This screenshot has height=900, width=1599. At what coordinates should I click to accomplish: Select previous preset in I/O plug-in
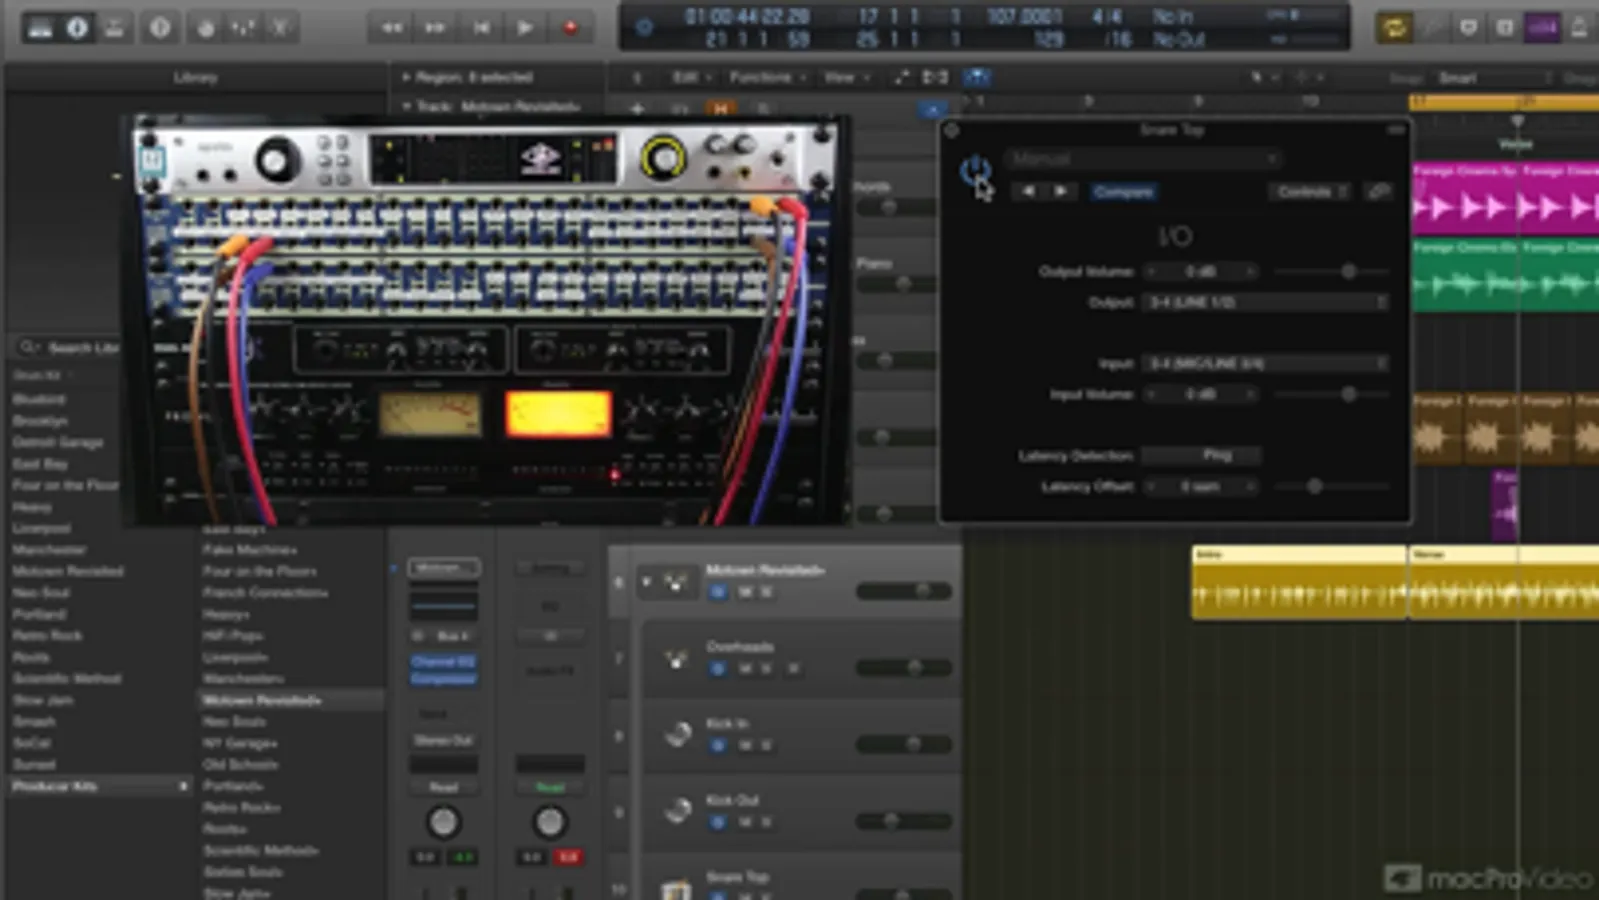[1029, 191]
